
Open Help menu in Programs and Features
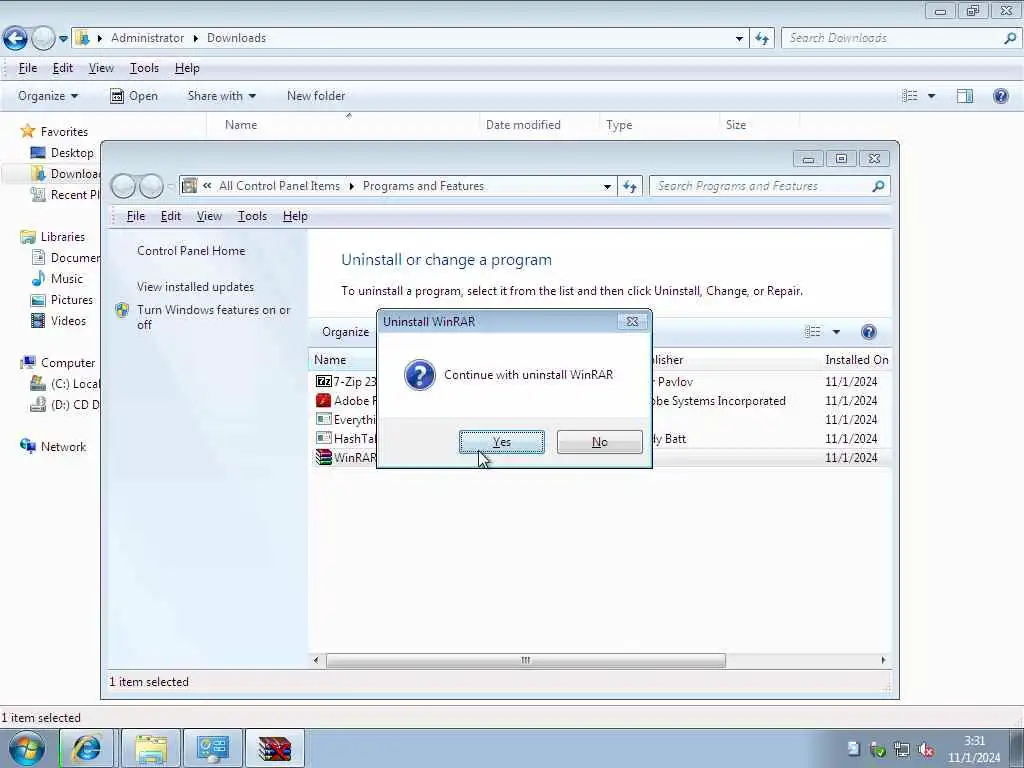tap(295, 216)
